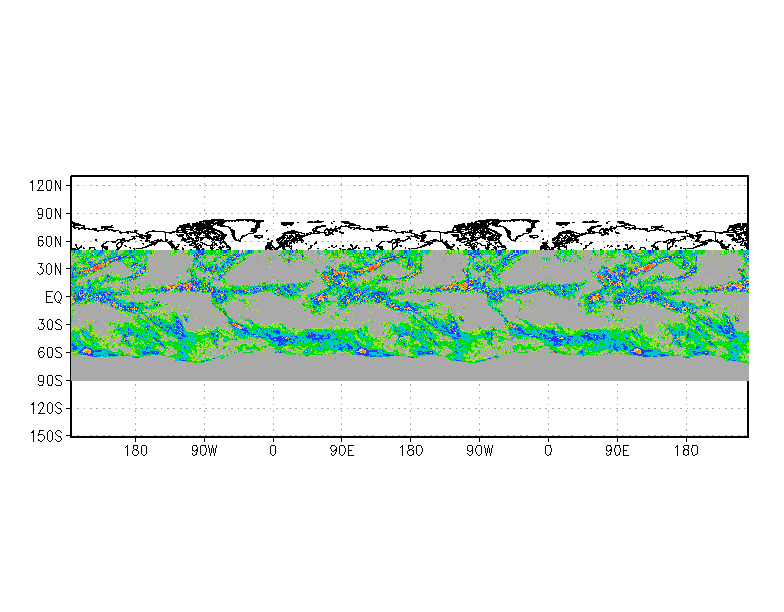Click the 90N latitude axis label
This screenshot has width=784, height=612.
click(x=50, y=214)
